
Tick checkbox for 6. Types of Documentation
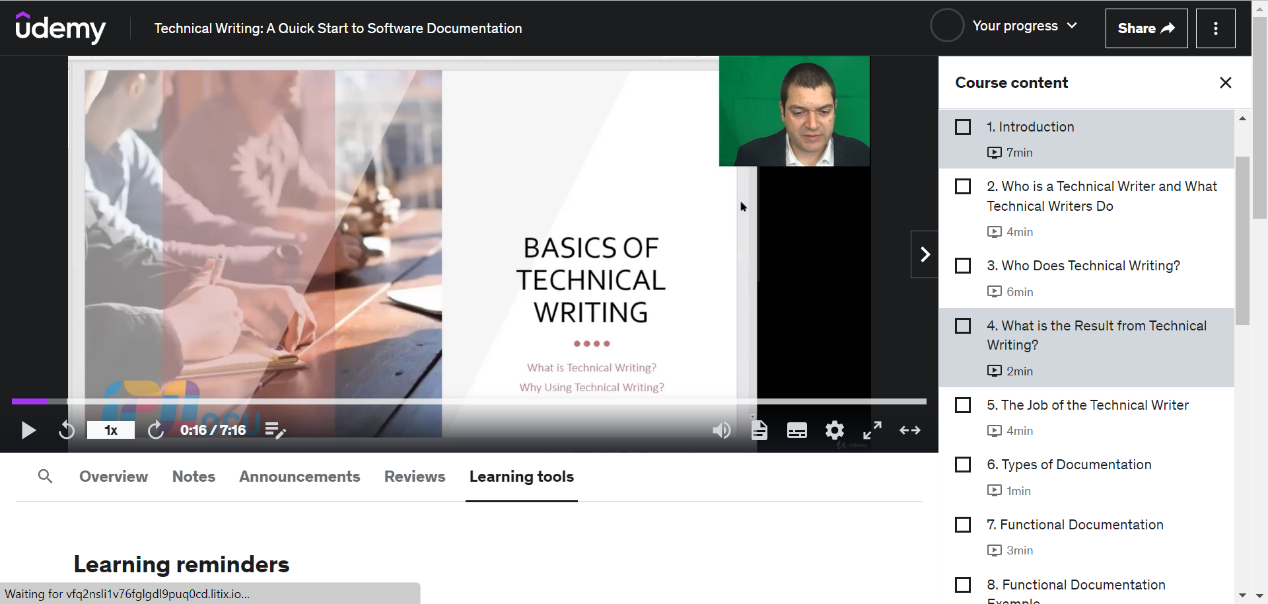(x=963, y=465)
